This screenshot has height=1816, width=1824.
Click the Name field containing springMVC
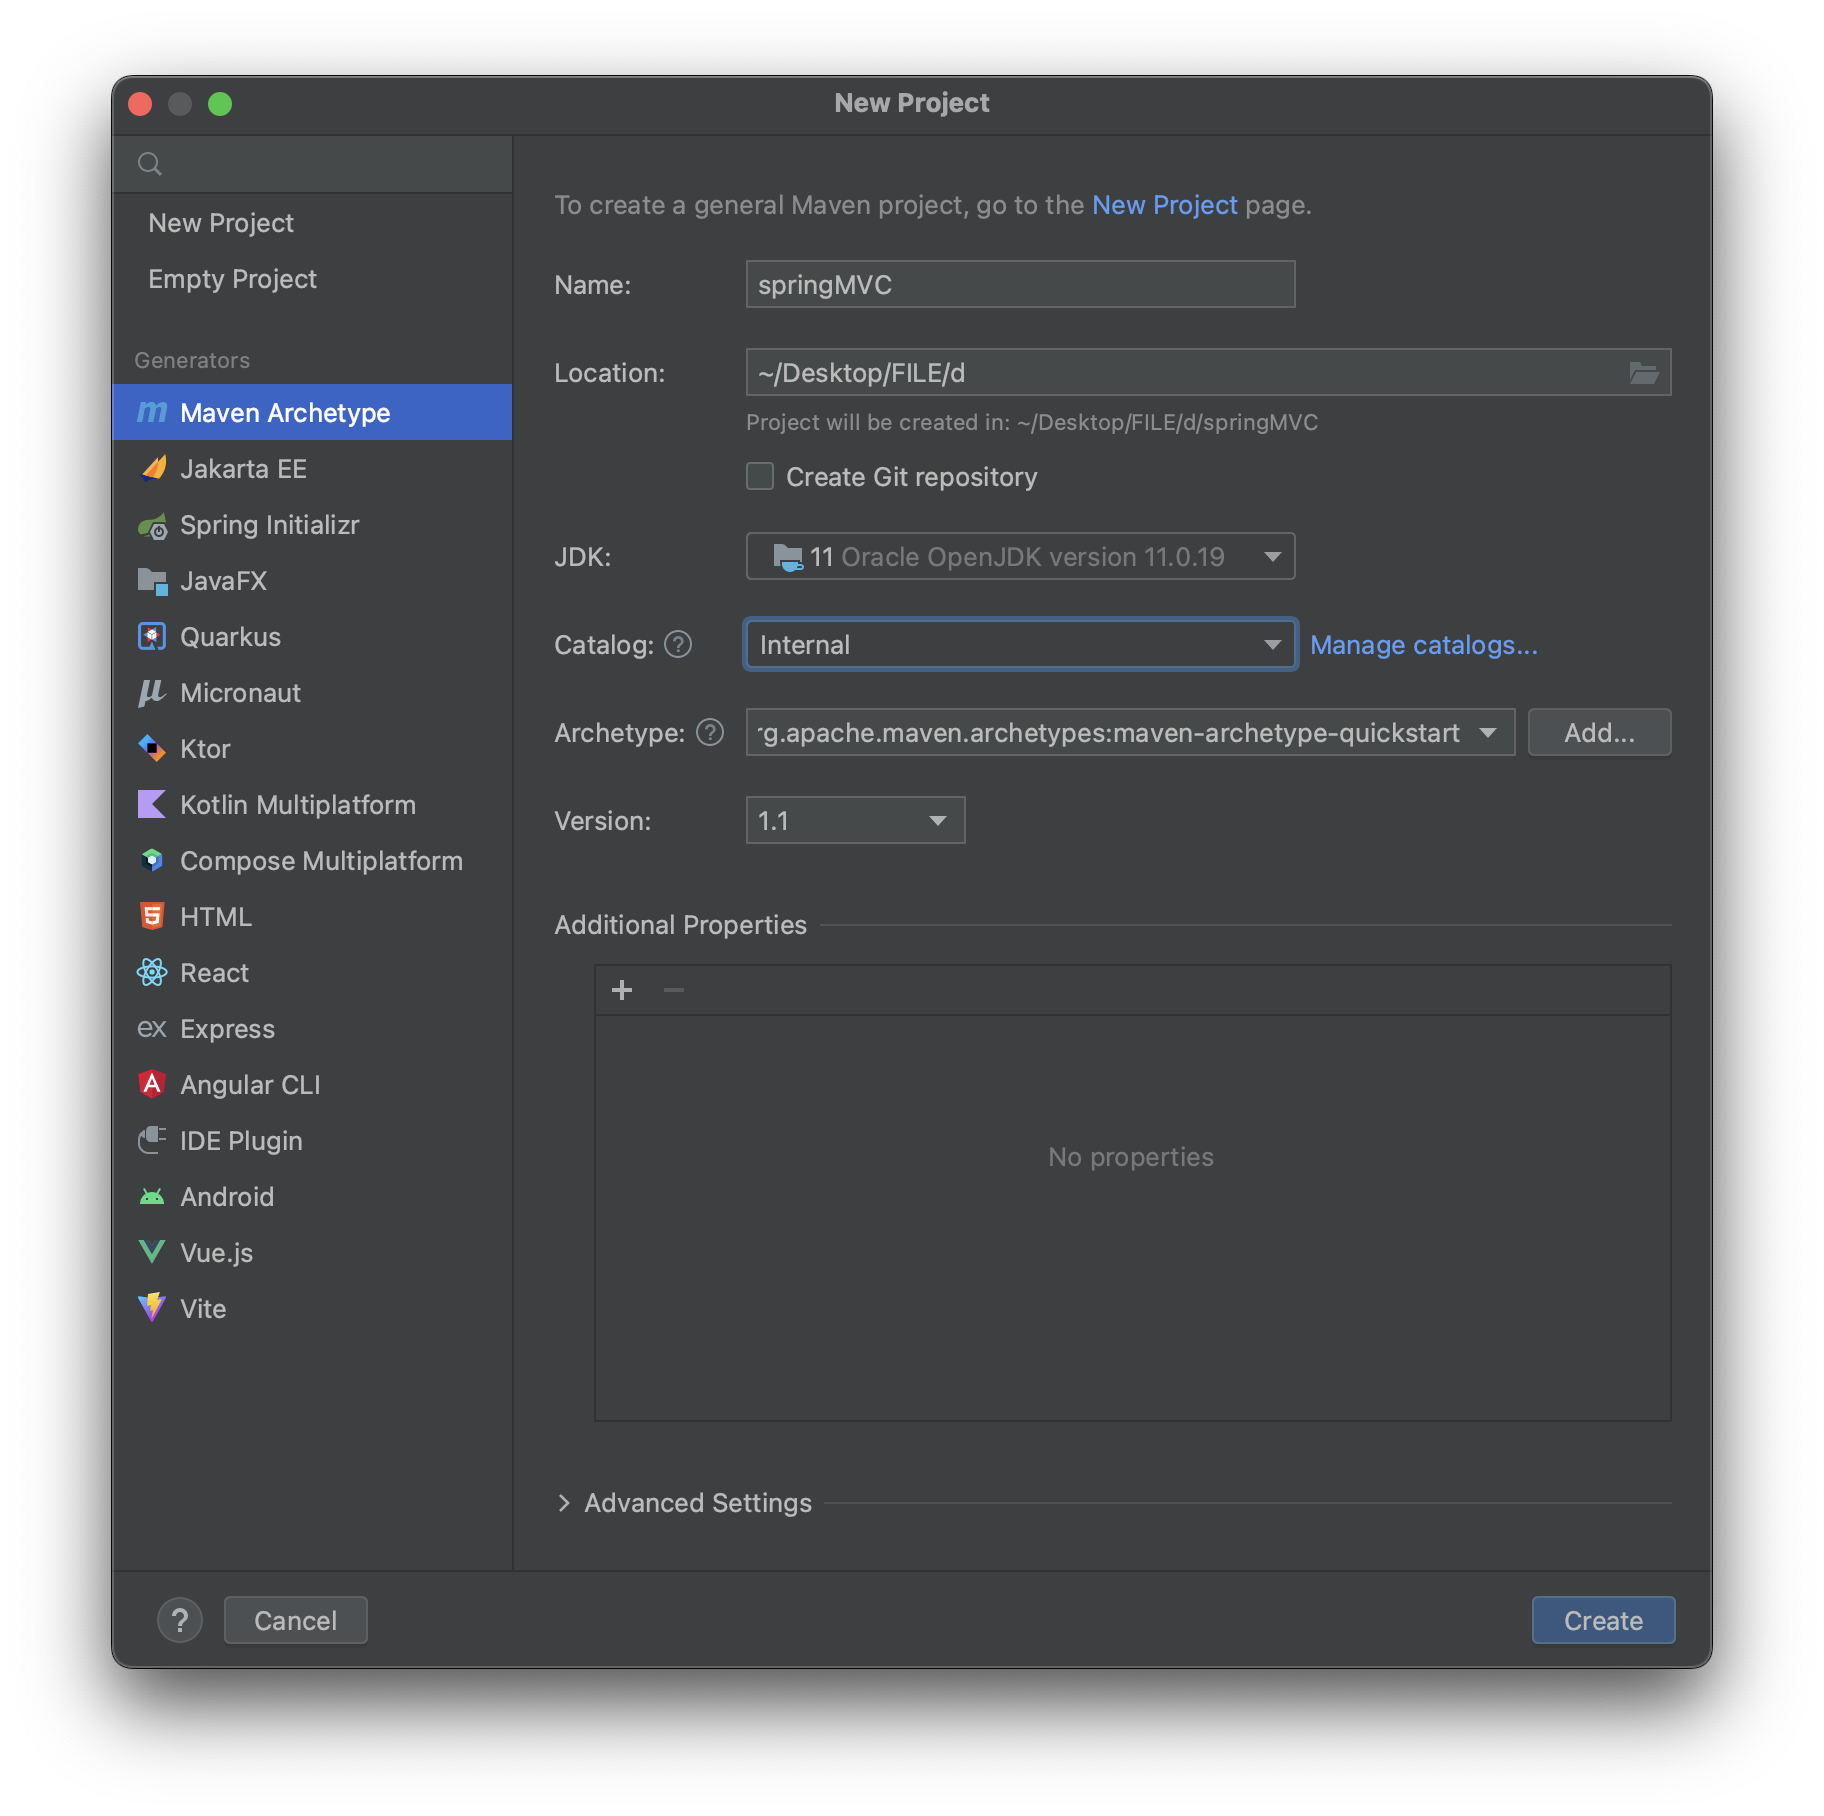click(1020, 284)
